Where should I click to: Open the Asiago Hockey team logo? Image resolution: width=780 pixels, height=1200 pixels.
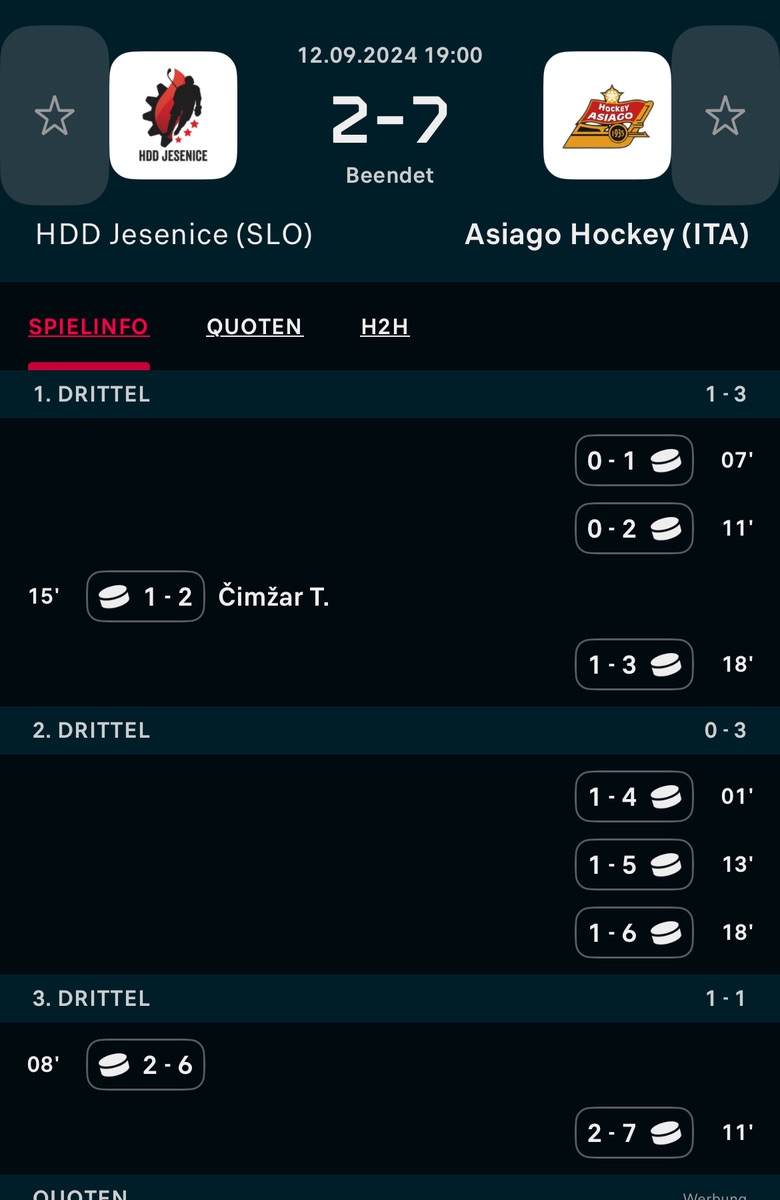pos(607,116)
